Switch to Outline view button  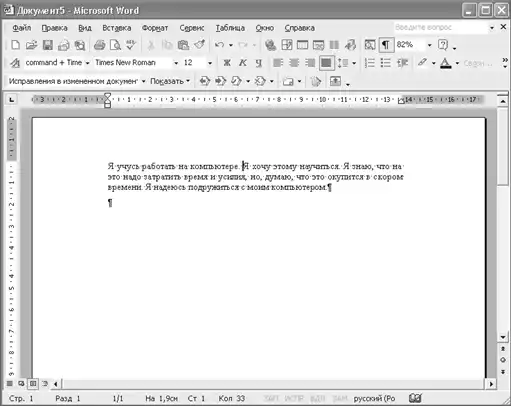[x=45, y=384]
